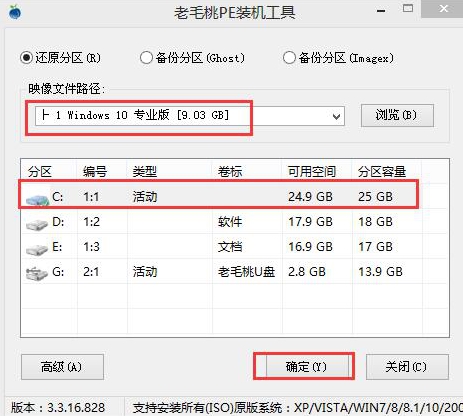
Task: Close the window with the X button
Action: tap(443, 9)
